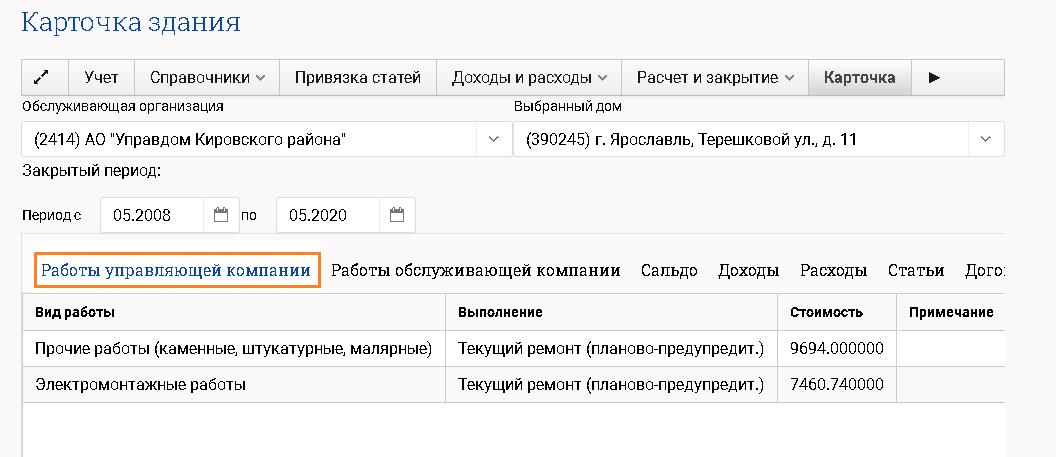Expand Расчет и закрытие menu
1056x457 pixels.
click(715, 77)
